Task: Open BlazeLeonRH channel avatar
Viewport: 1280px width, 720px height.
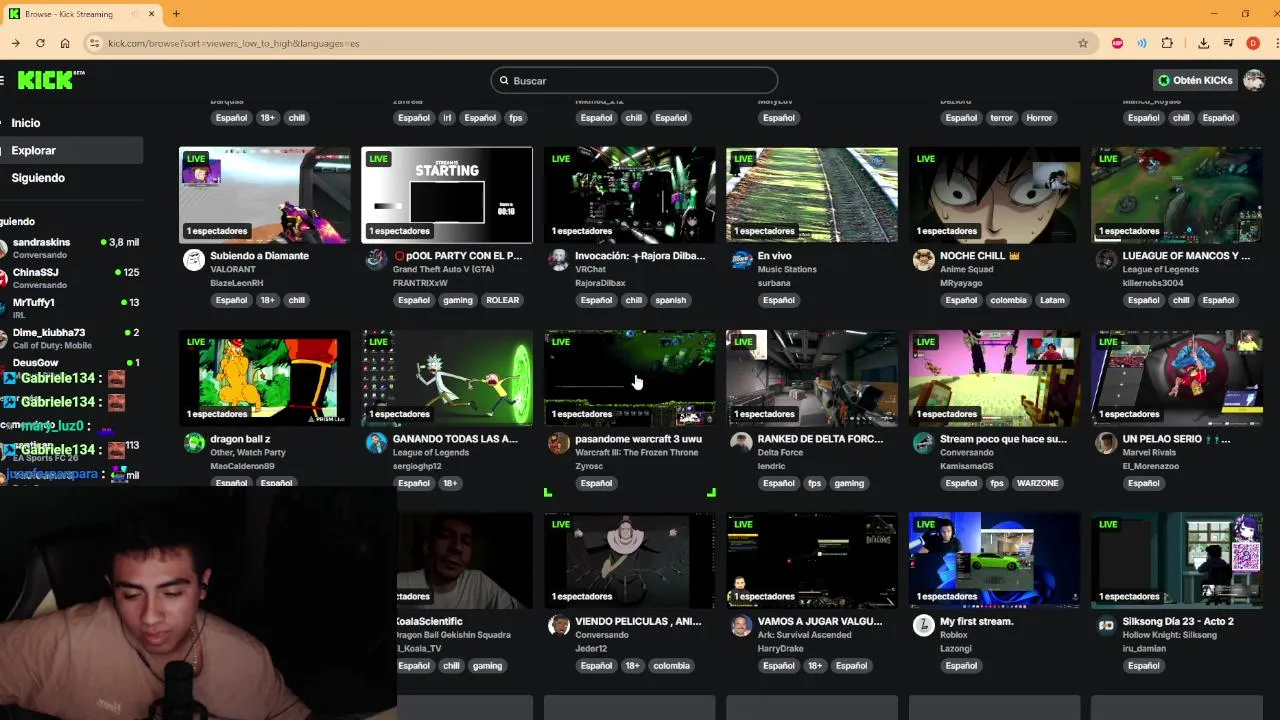Action: point(194,260)
